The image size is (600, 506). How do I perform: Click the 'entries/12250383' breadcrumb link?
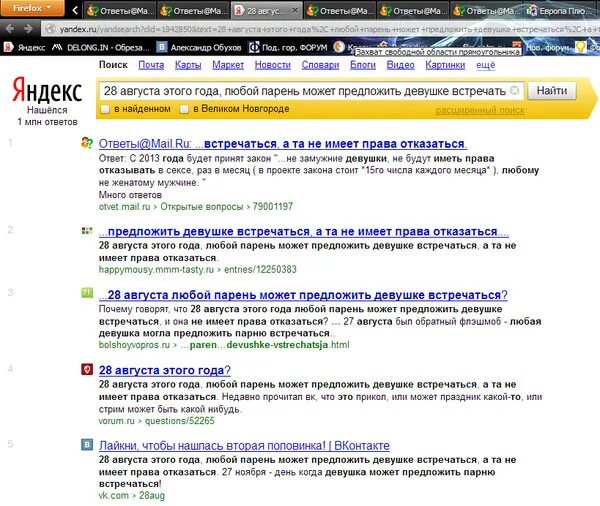click(x=260, y=269)
